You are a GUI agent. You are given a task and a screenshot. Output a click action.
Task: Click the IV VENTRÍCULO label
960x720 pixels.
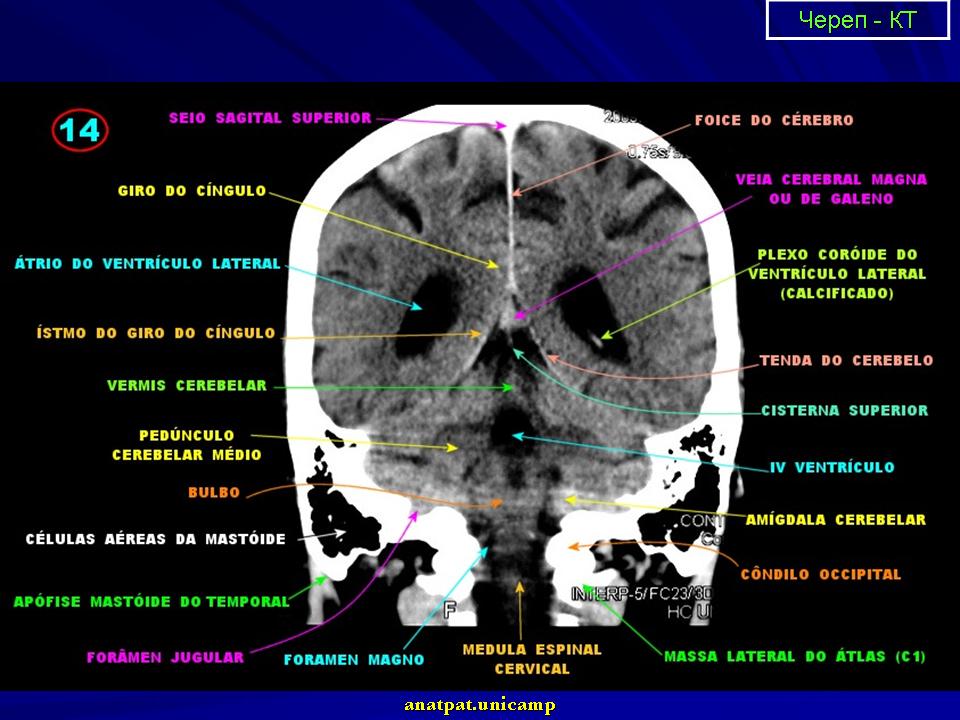point(832,467)
